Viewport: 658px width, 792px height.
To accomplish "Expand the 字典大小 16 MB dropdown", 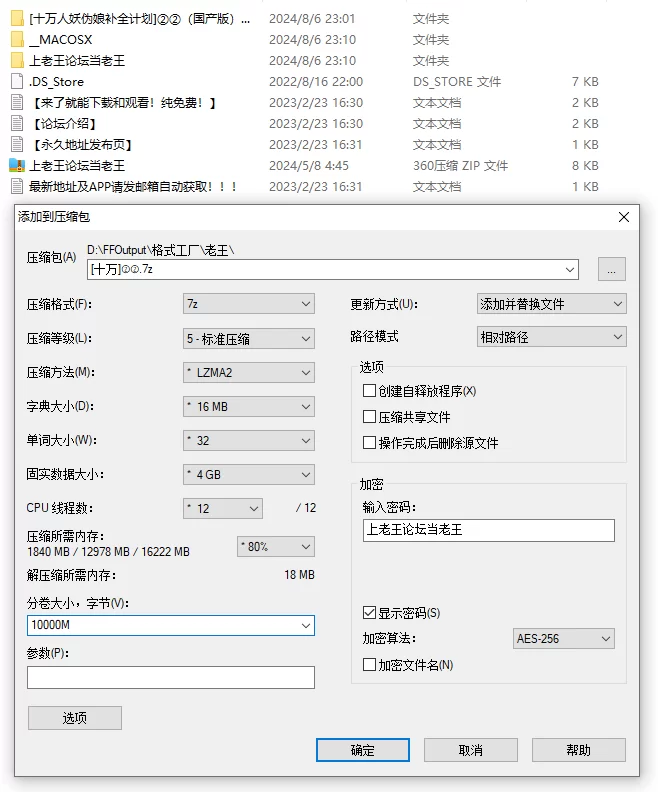I will point(248,407).
